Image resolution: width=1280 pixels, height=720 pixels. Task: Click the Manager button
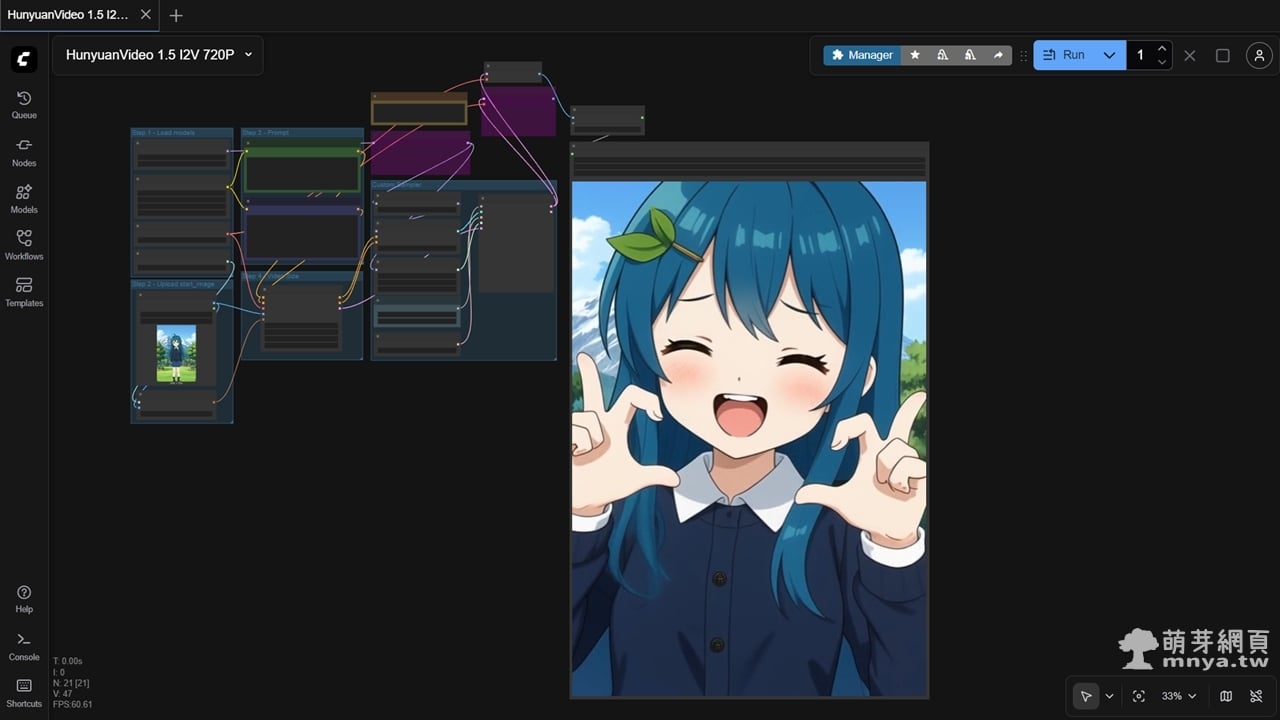(x=861, y=55)
